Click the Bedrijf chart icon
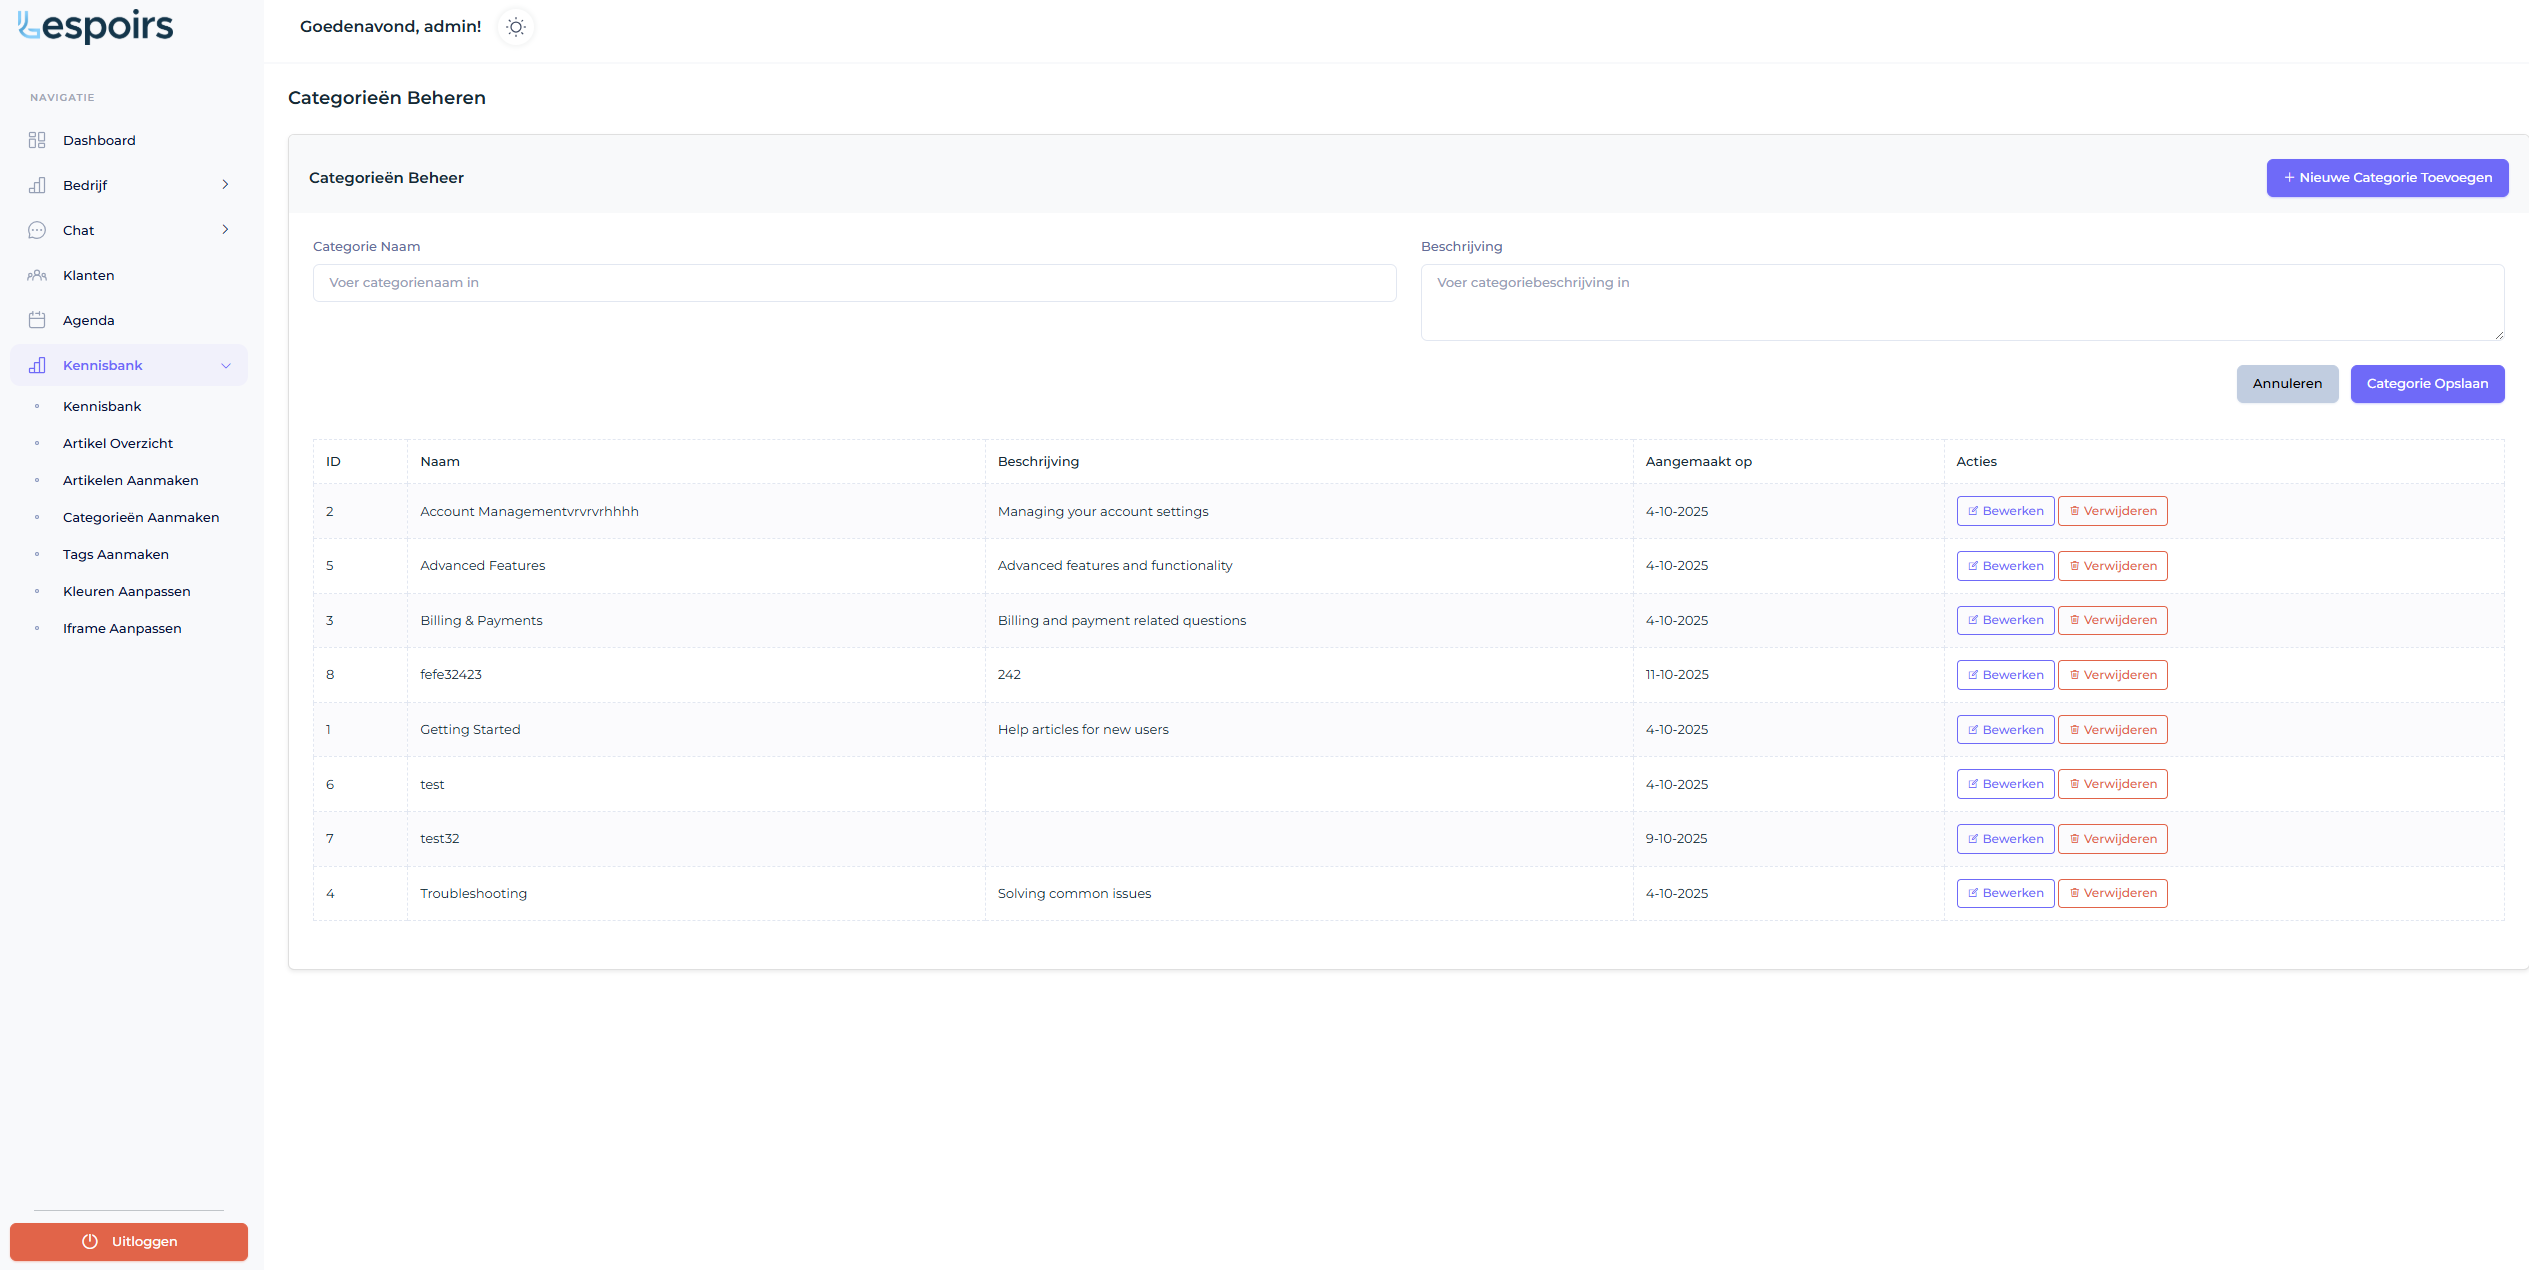Image resolution: width=2529 pixels, height=1270 pixels. coord(37,185)
